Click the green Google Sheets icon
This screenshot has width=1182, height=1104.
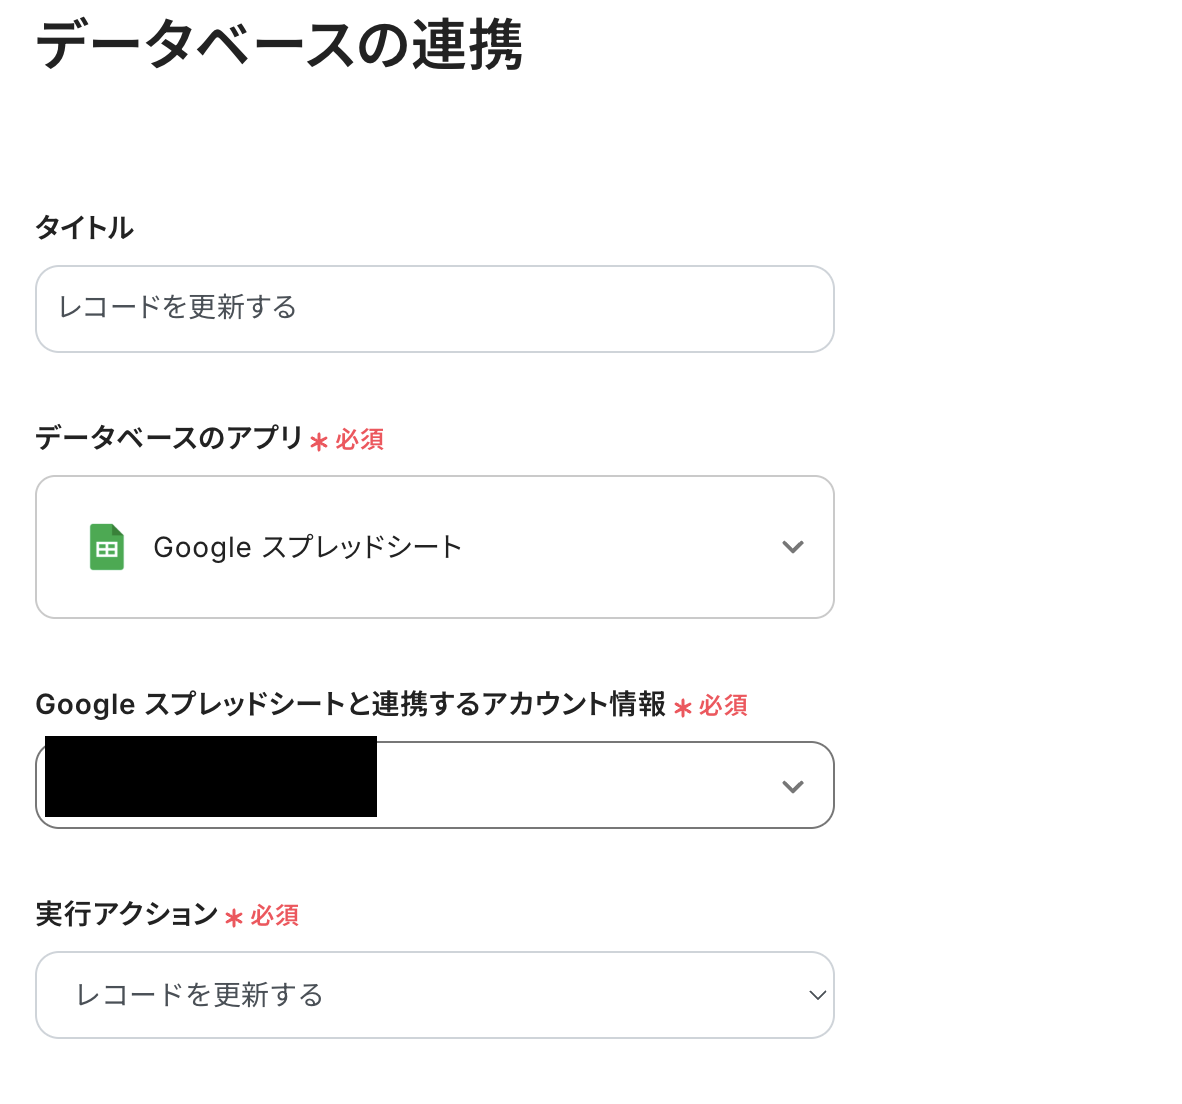(107, 547)
